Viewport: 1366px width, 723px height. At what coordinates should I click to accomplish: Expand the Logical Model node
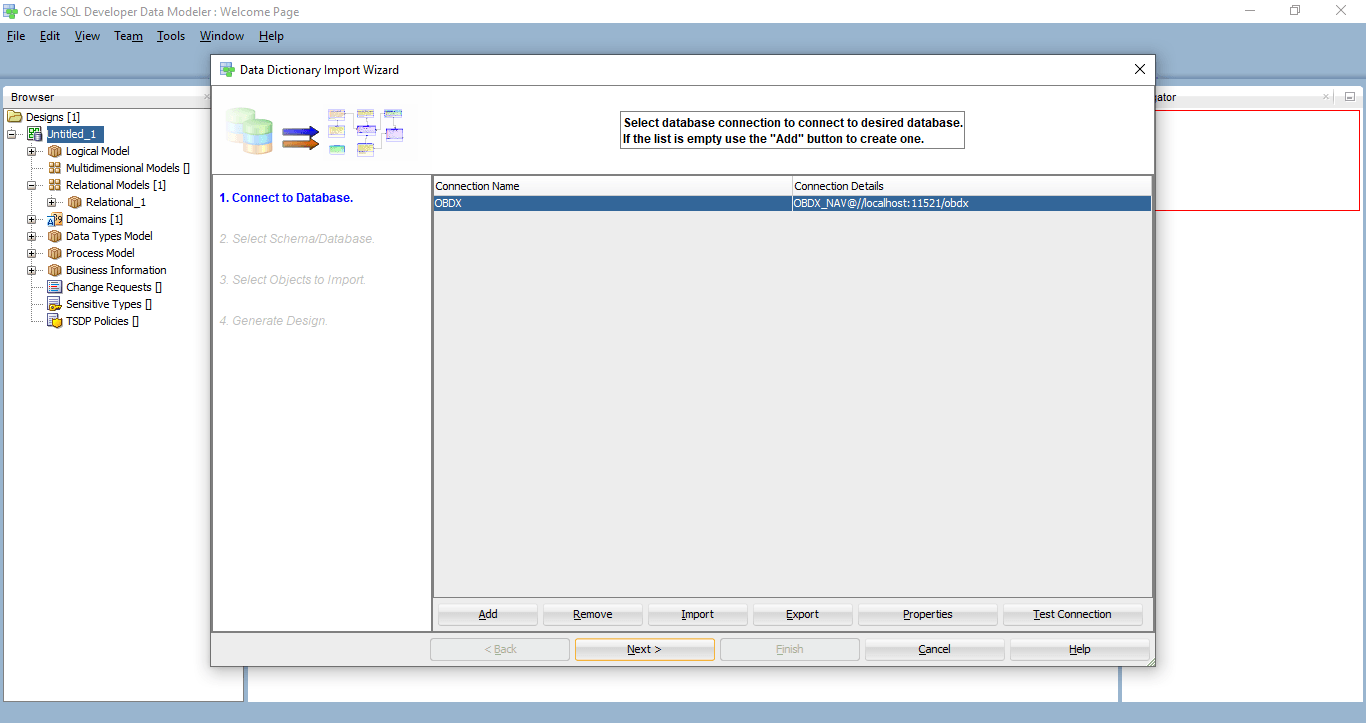coord(32,151)
